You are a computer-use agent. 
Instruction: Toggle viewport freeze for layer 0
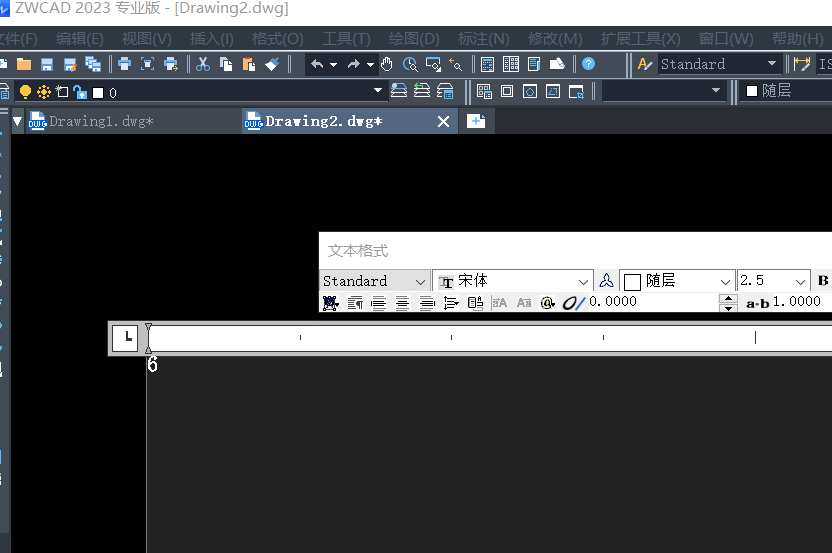62,92
